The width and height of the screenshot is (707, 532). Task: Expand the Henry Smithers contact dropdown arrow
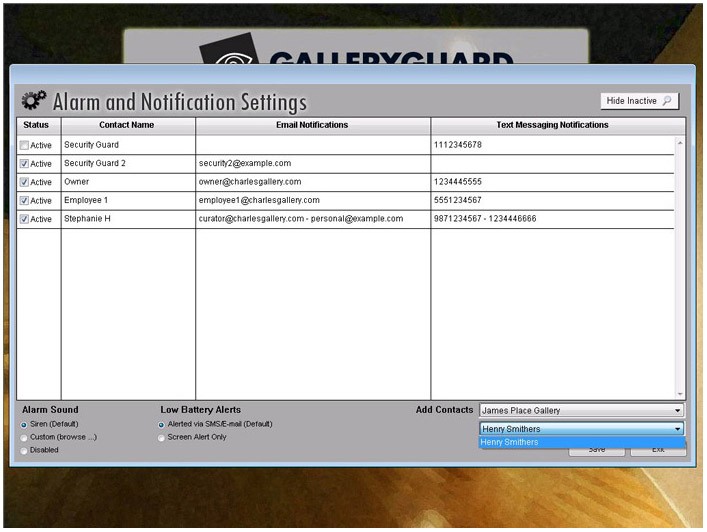(x=677, y=429)
